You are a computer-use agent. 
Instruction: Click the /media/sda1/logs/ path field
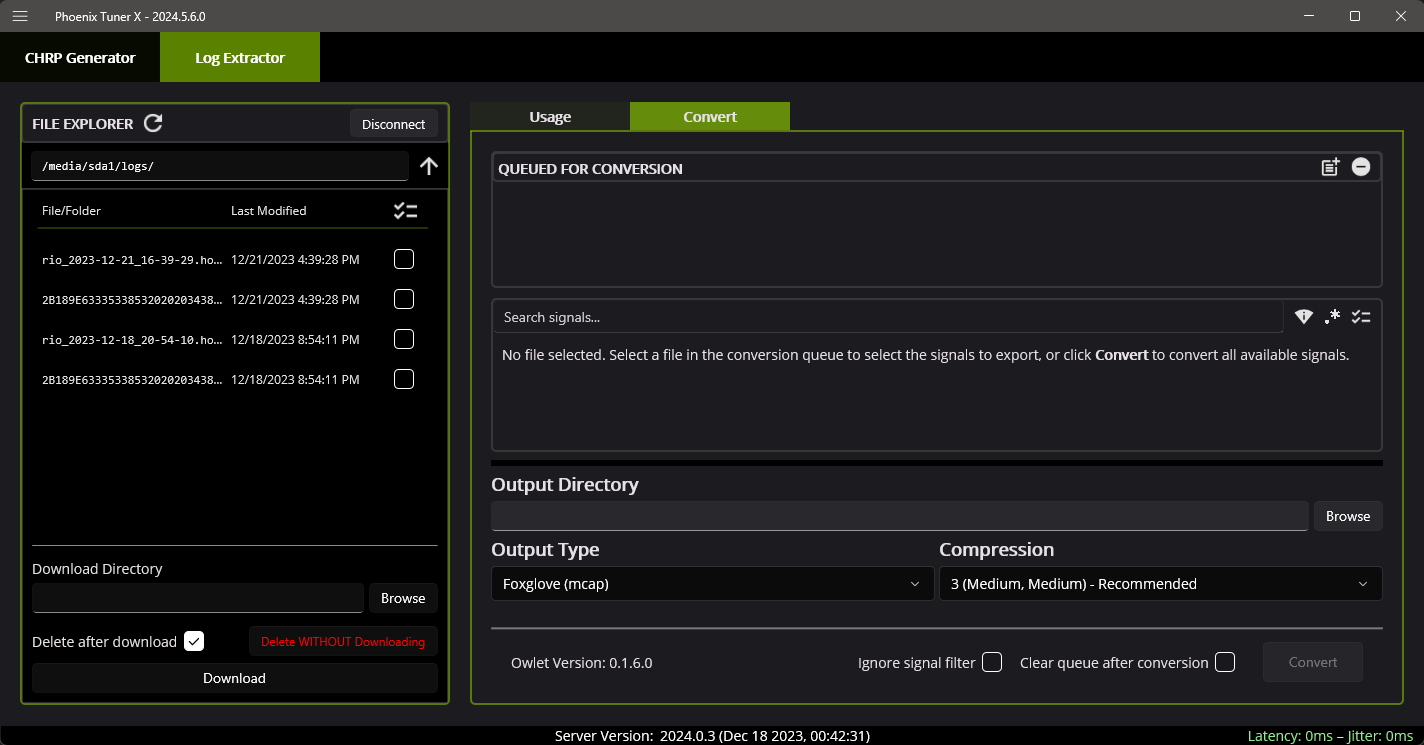click(x=220, y=166)
